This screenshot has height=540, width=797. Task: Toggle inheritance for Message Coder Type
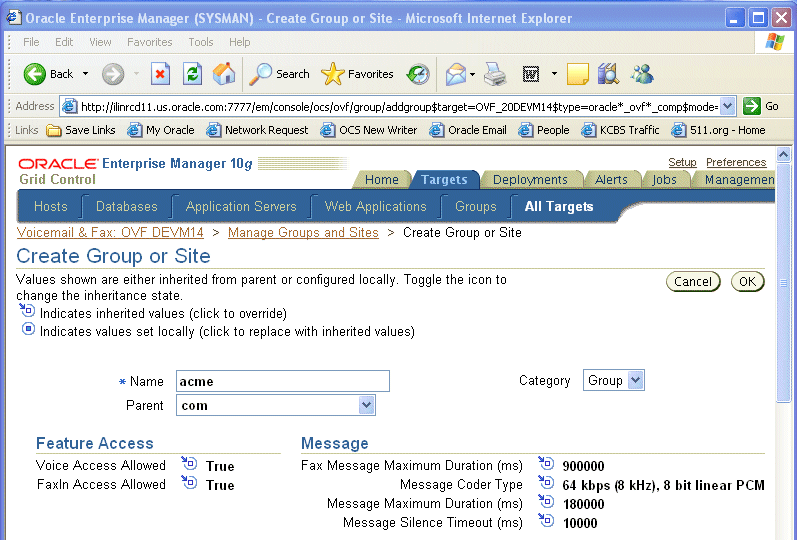[546, 482]
